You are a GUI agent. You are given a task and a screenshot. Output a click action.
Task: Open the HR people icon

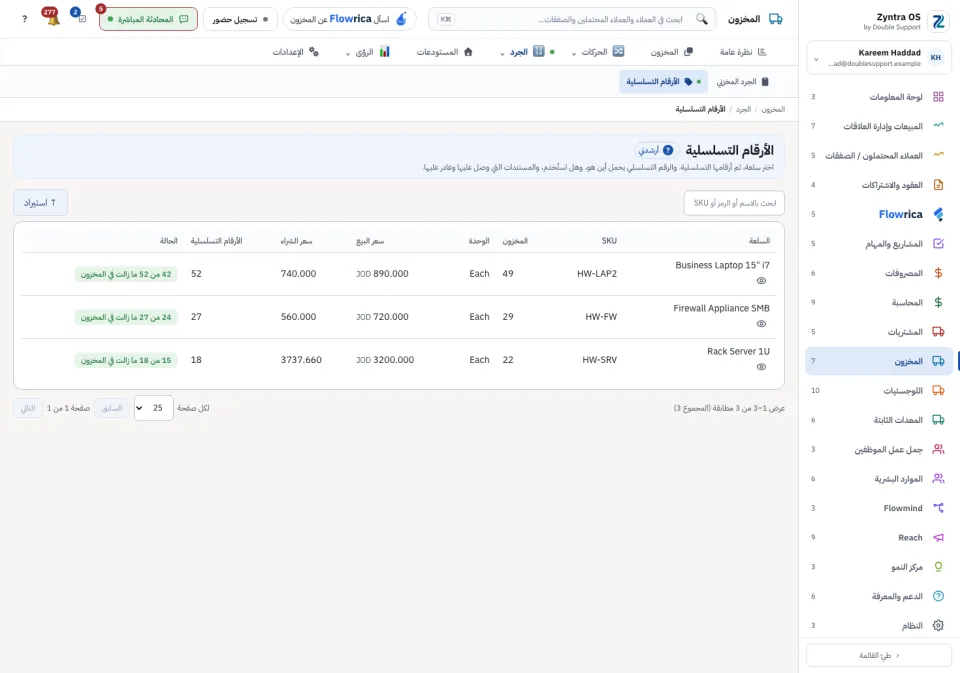point(938,478)
